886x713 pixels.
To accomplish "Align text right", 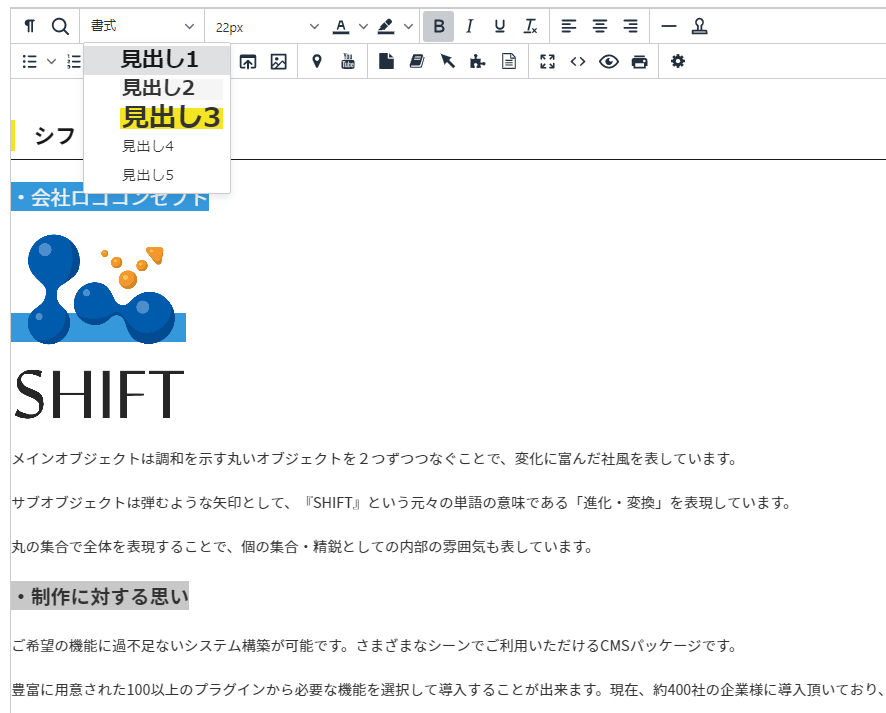I will coord(630,26).
